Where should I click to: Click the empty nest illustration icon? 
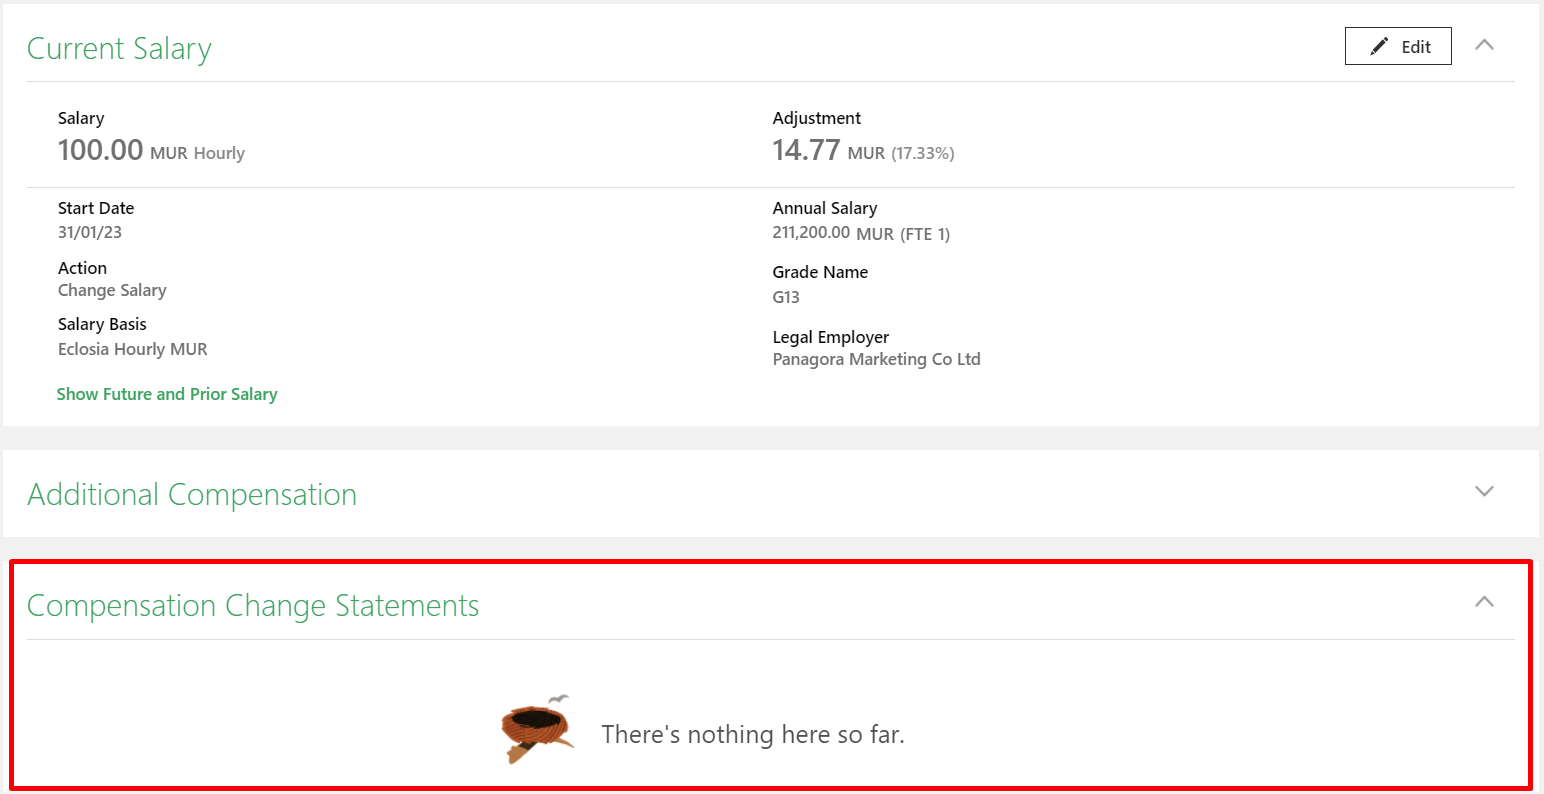538,729
